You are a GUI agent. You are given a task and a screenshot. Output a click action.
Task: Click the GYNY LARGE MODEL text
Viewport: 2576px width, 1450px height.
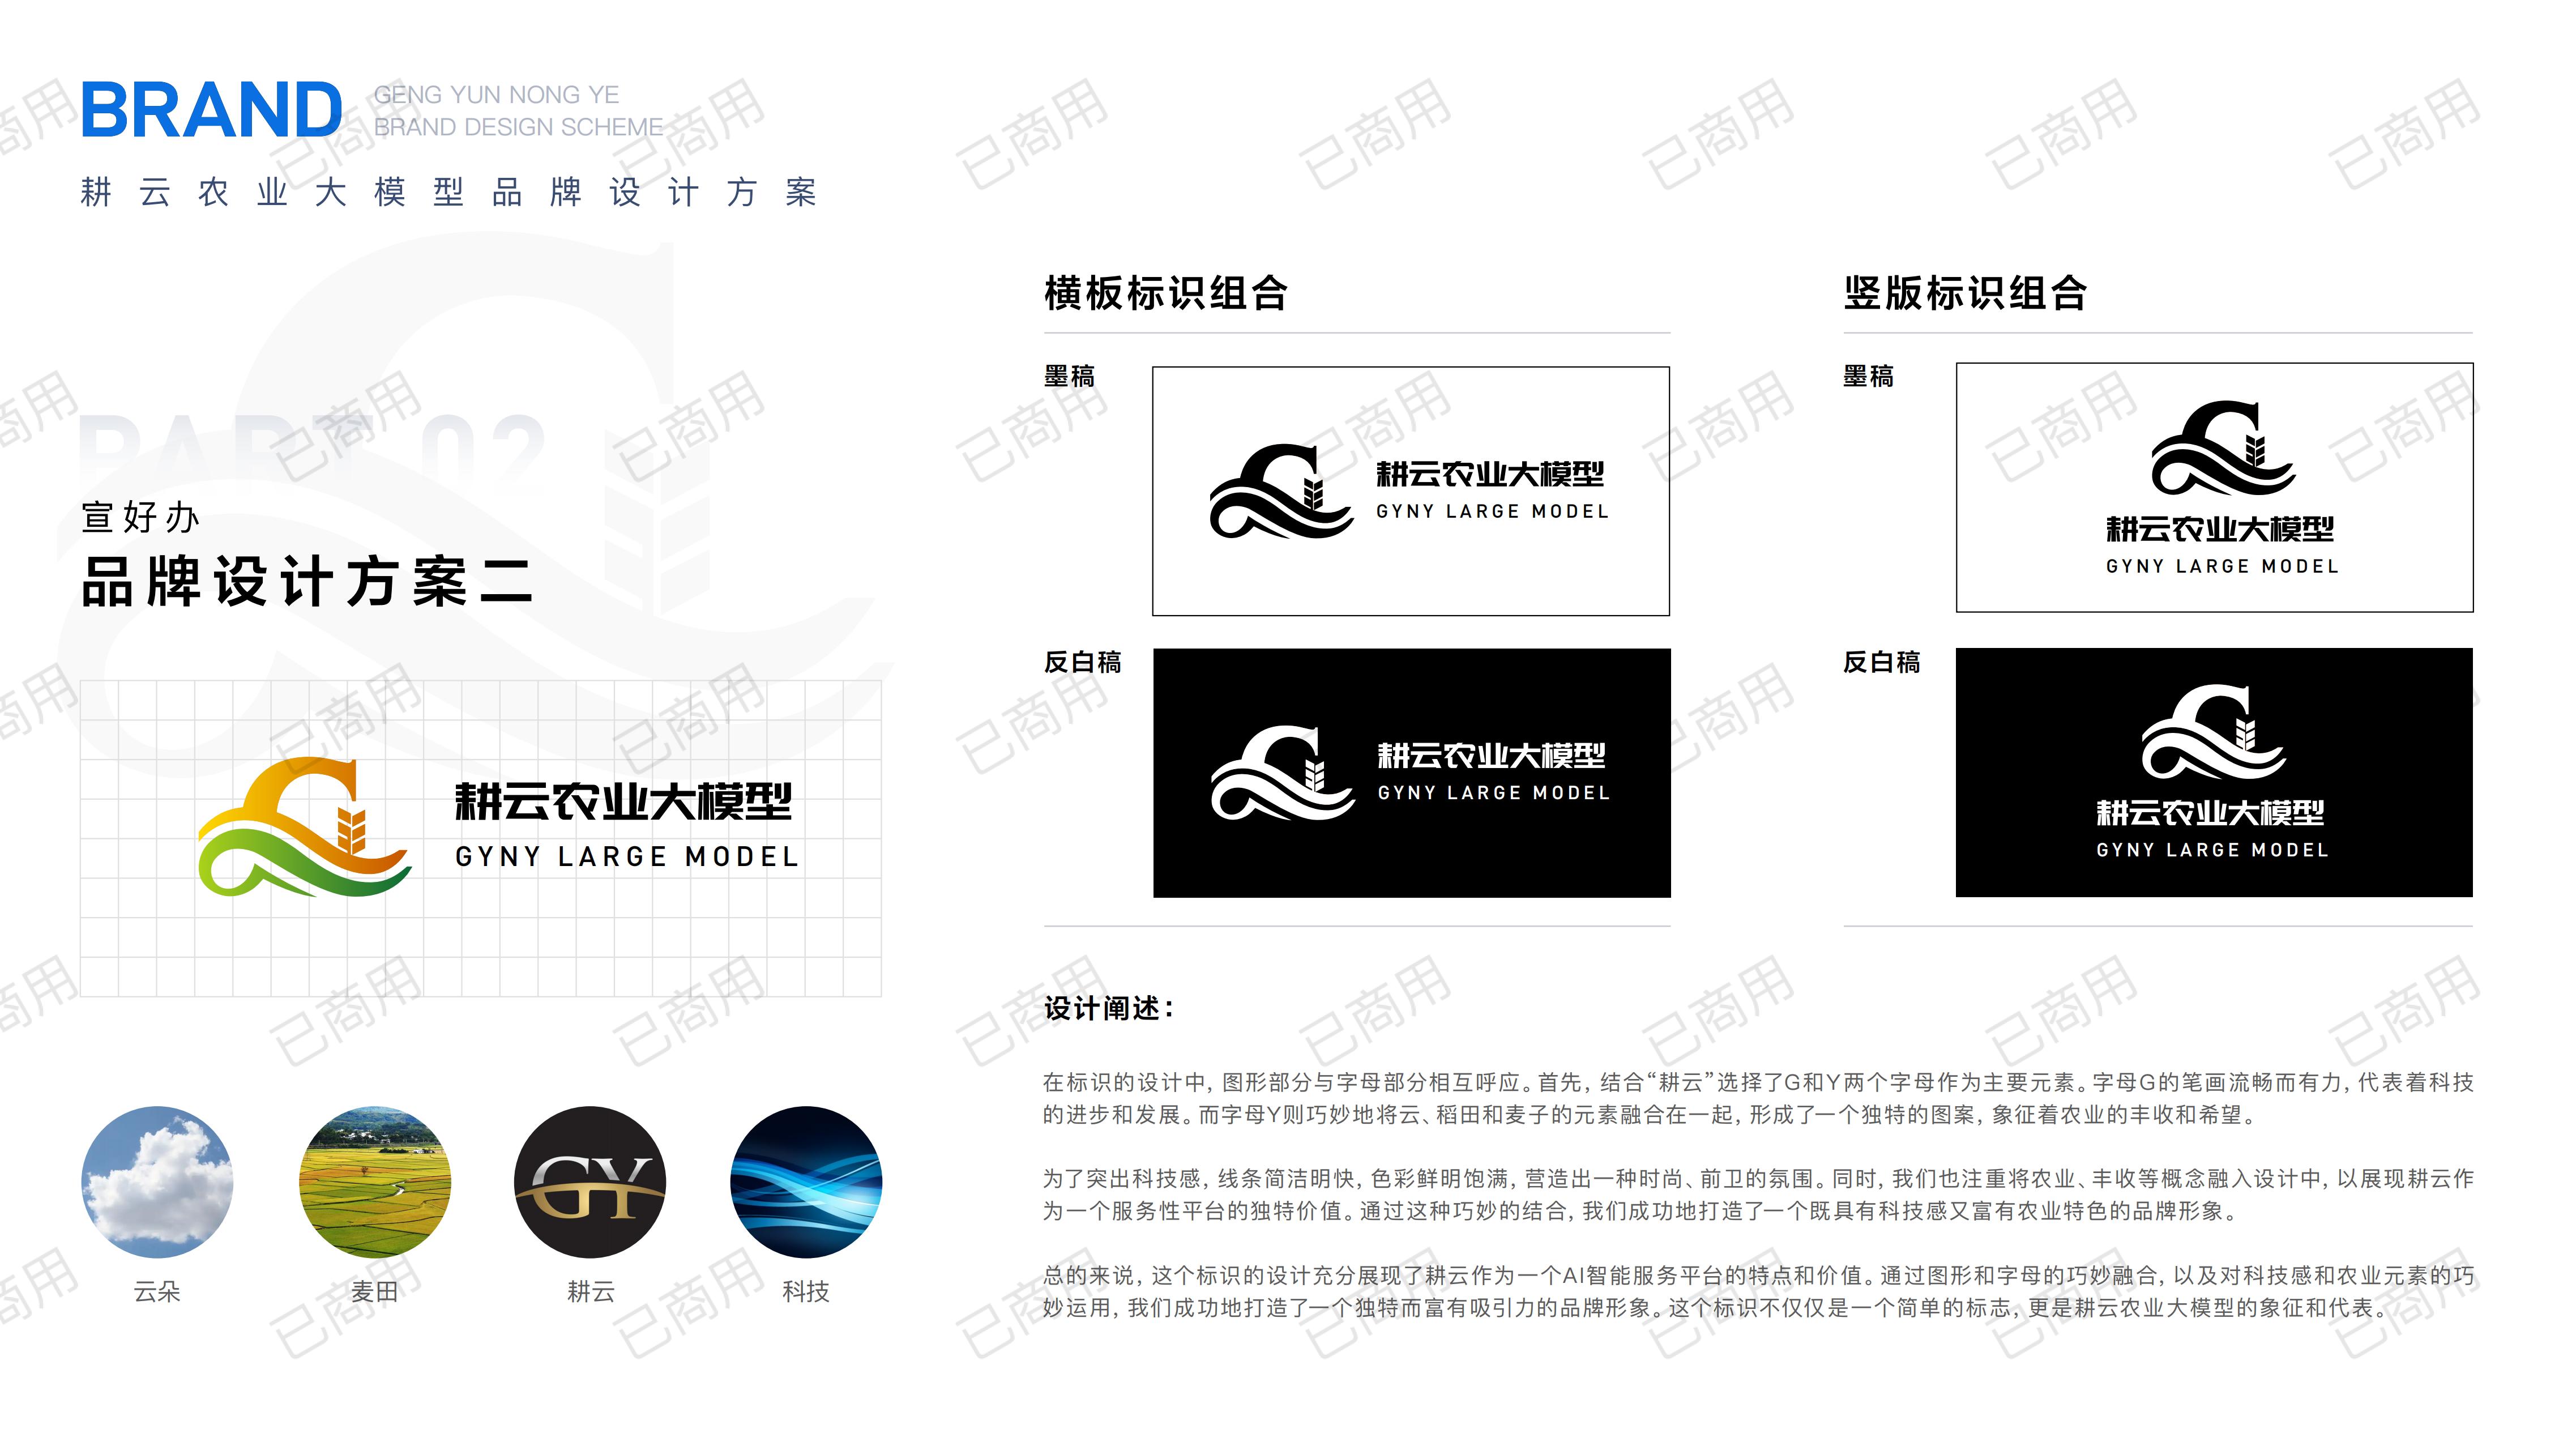pyautogui.click(x=630, y=857)
